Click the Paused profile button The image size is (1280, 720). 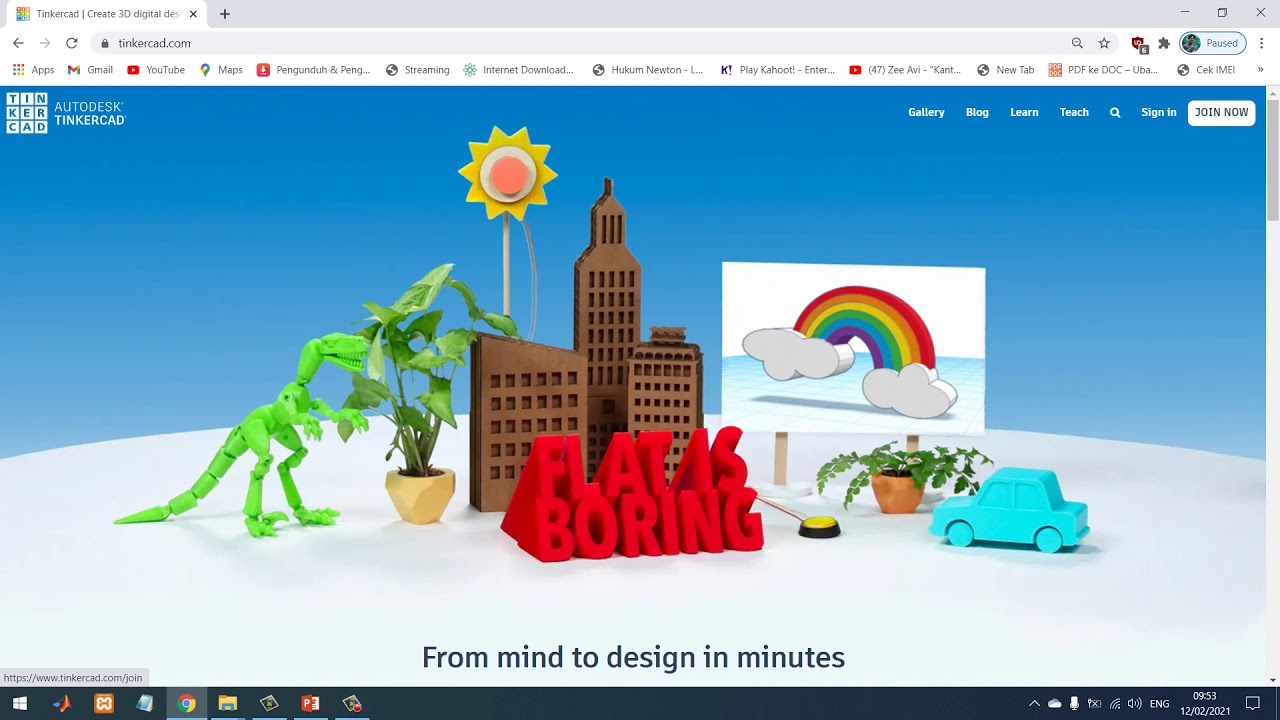click(x=1213, y=43)
